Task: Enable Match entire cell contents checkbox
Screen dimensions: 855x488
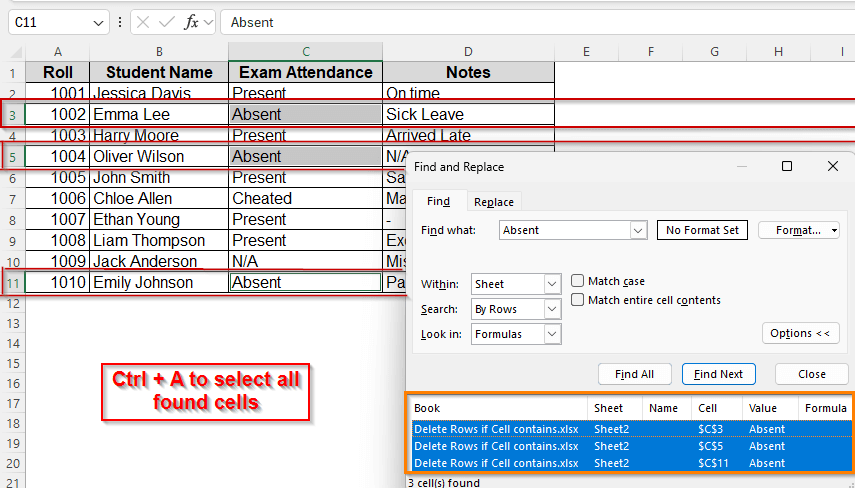Action: click(578, 300)
